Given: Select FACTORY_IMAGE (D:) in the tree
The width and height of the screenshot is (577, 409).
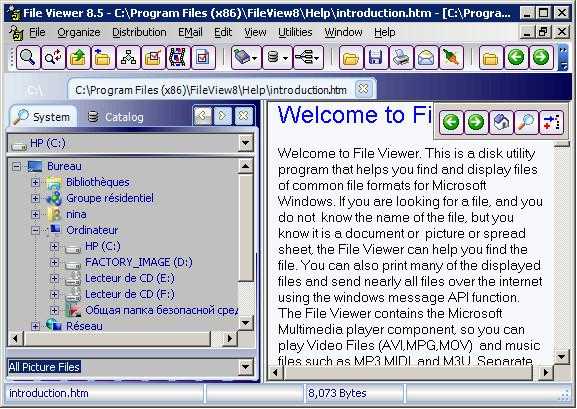Looking at the screenshot, I should (139, 262).
